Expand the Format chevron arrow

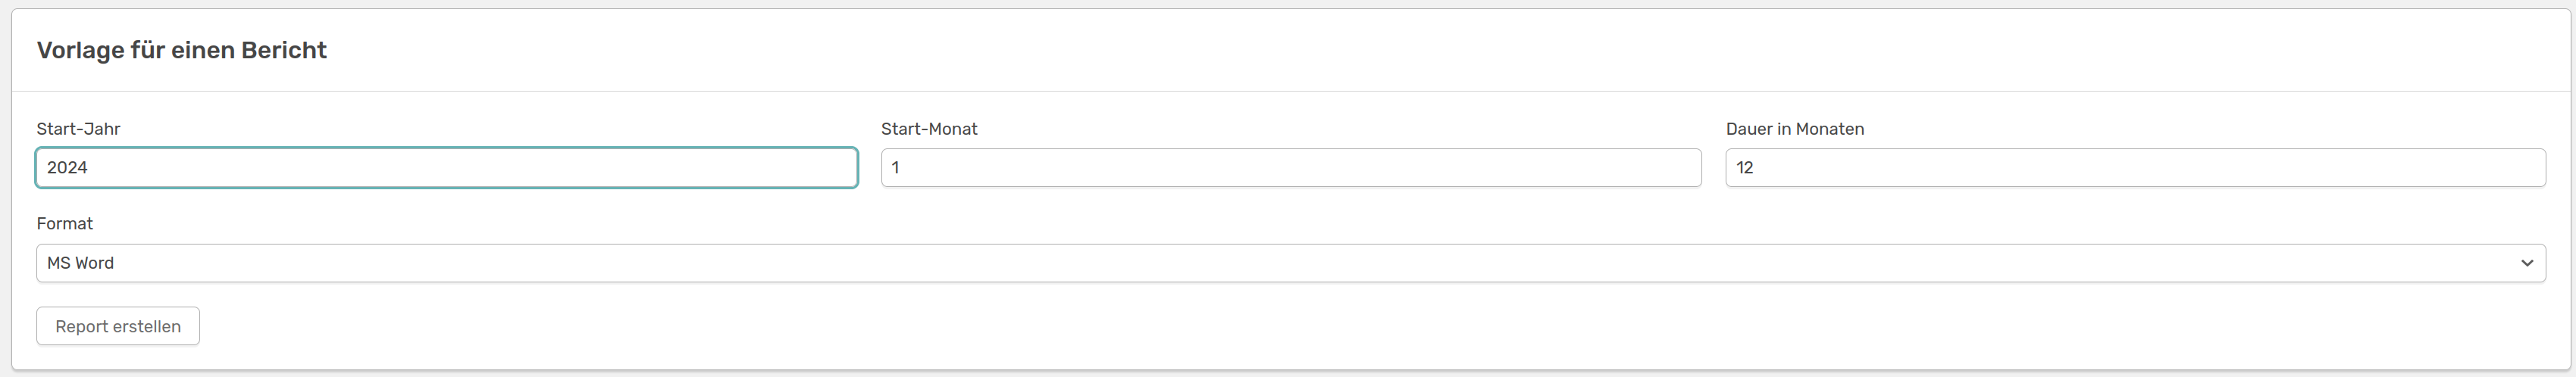(x=2526, y=263)
